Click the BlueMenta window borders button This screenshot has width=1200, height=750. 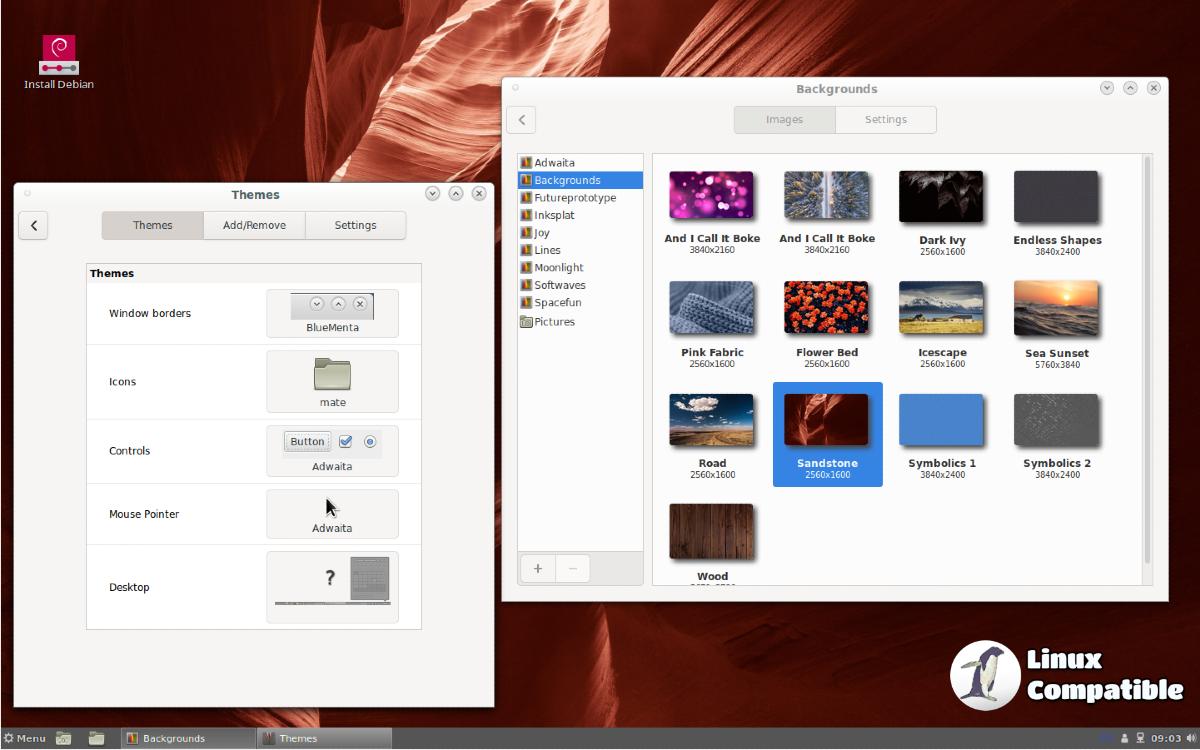(x=332, y=313)
